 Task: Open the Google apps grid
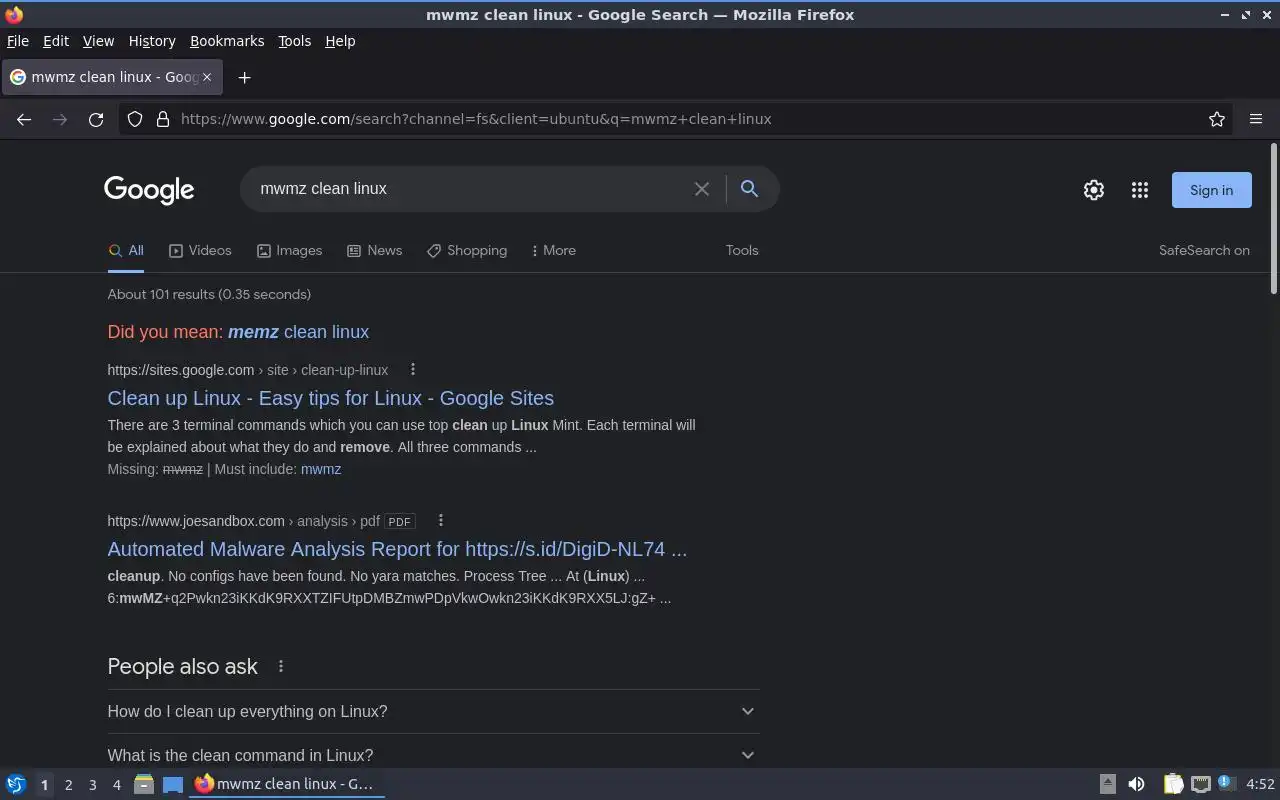(1140, 190)
